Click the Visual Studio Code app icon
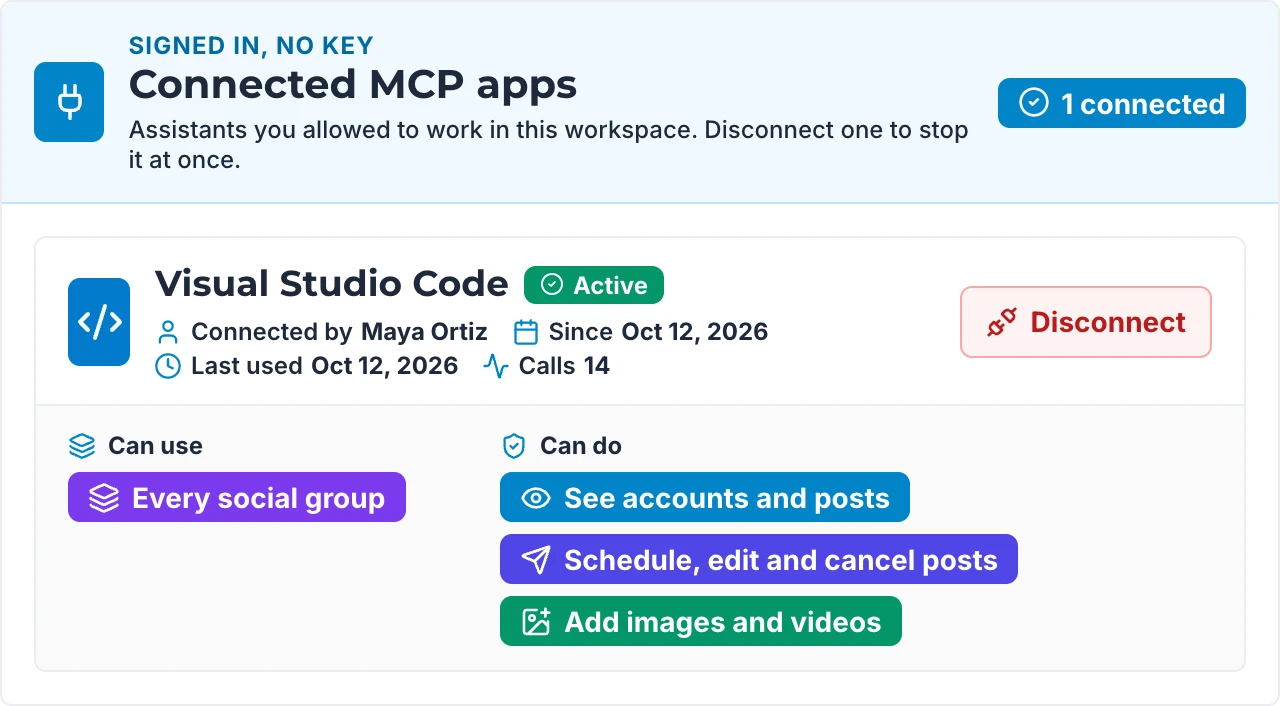Viewport: 1280px width, 706px height. coord(99,322)
